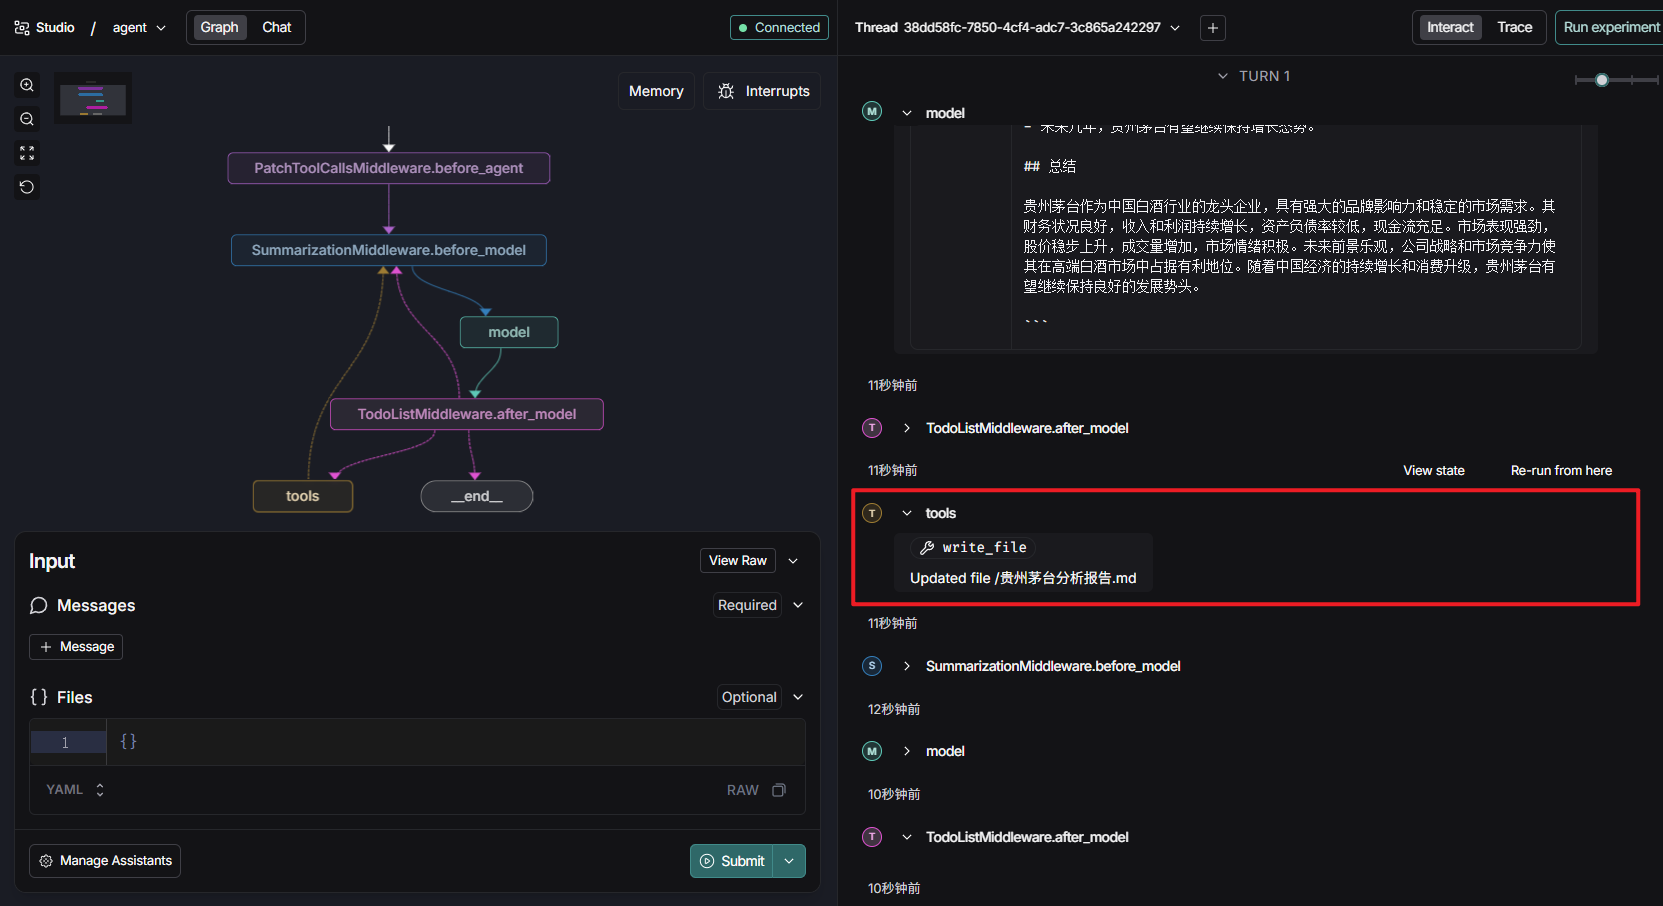This screenshot has width=1663, height=906.
Task: Change the YAML format selector
Action: (x=76, y=790)
